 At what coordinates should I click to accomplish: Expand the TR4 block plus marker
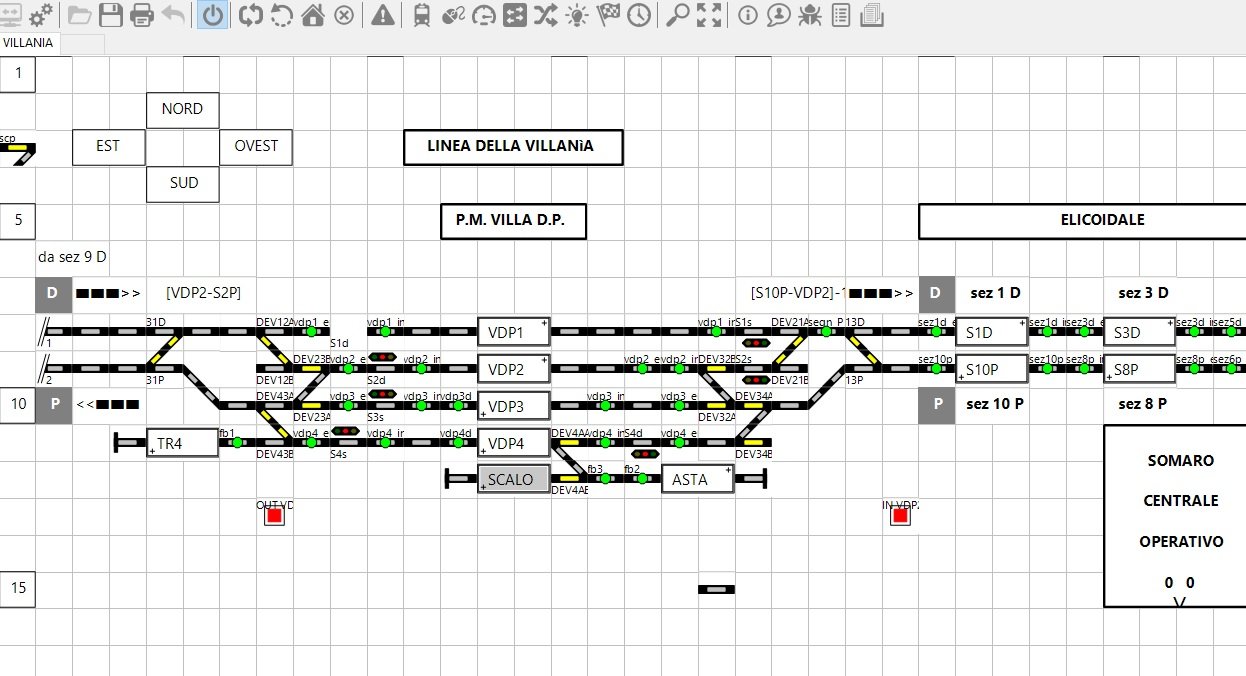pyautogui.click(x=153, y=451)
